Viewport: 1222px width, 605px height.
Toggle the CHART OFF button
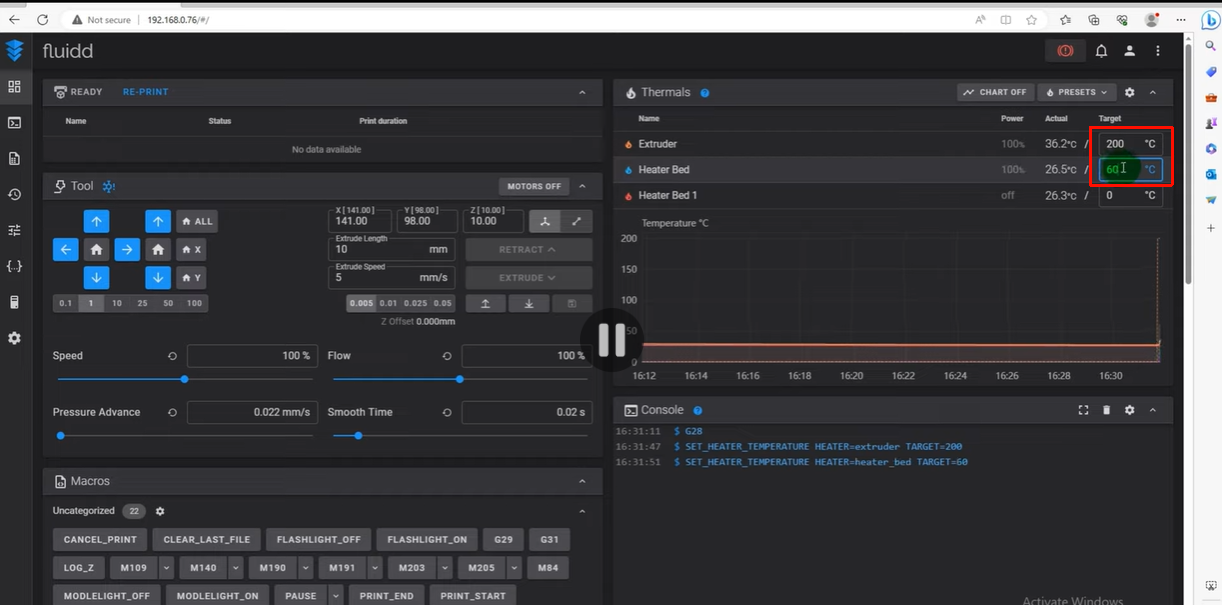995,92
